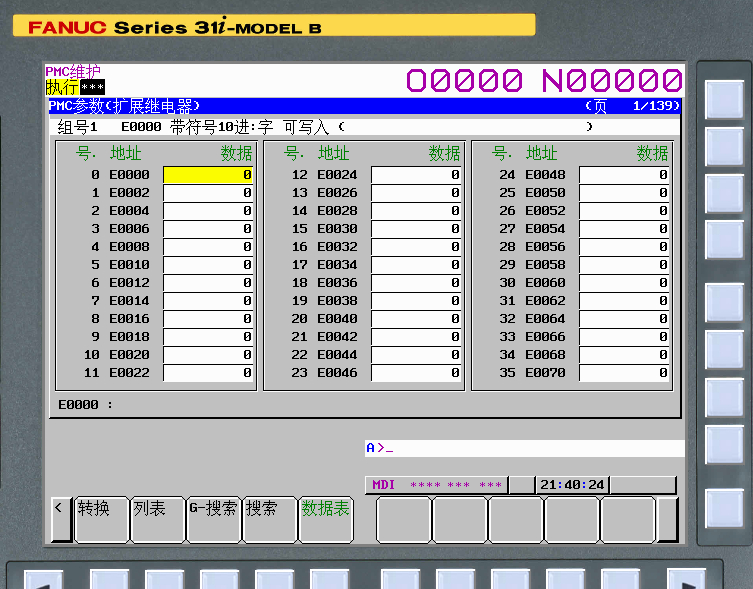Click the data value of E0060

click(x=624, y=283)
